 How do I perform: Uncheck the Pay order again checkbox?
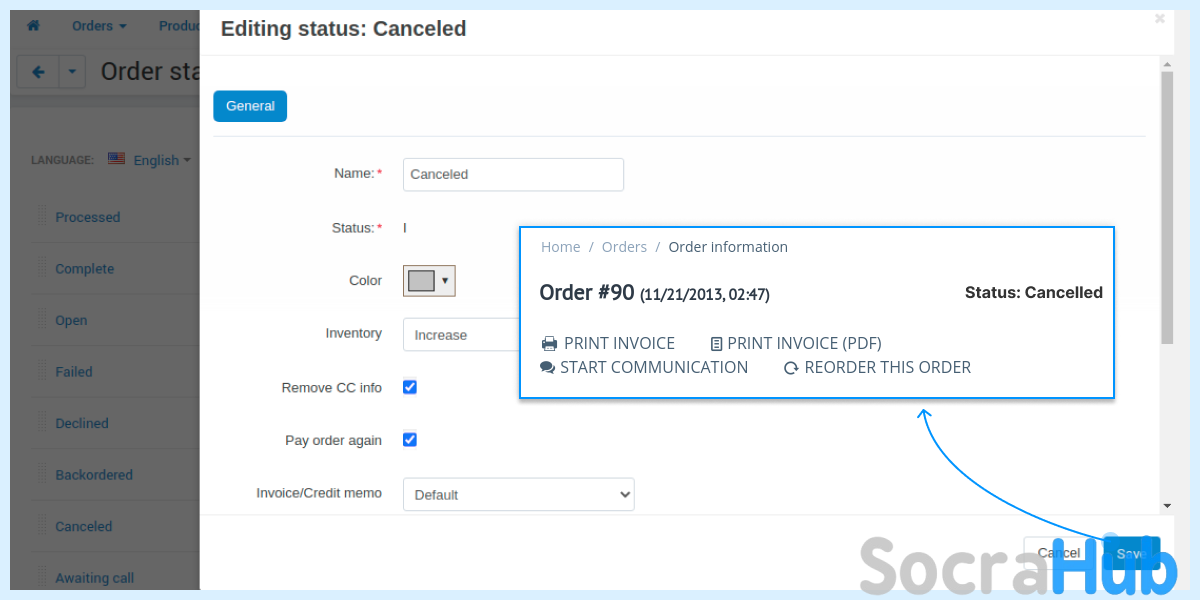click(410, 439)
